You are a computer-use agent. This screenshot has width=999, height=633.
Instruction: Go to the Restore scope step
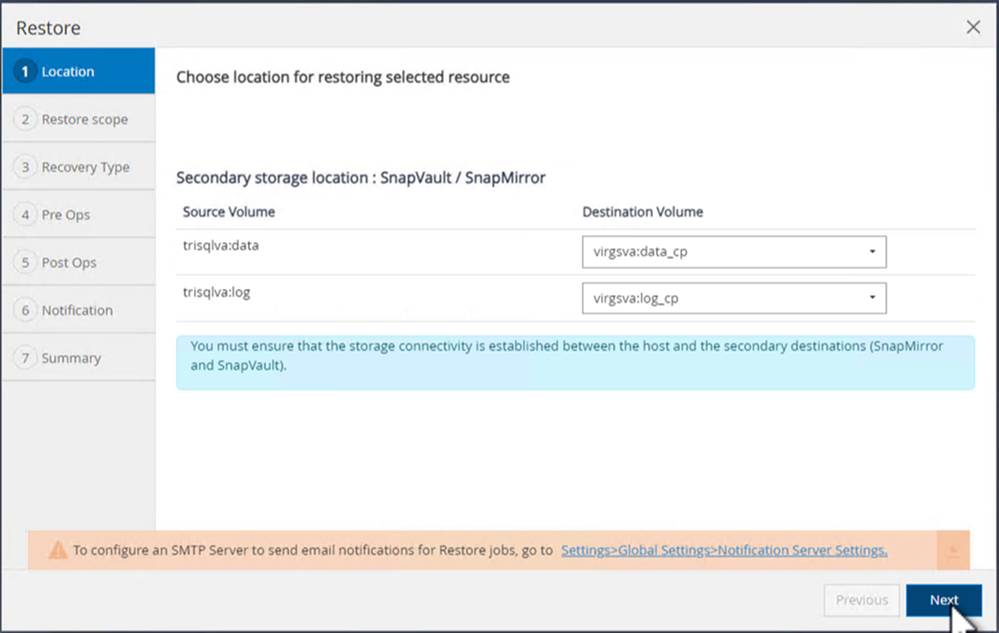pyautogui.click(x=84, y=119)
